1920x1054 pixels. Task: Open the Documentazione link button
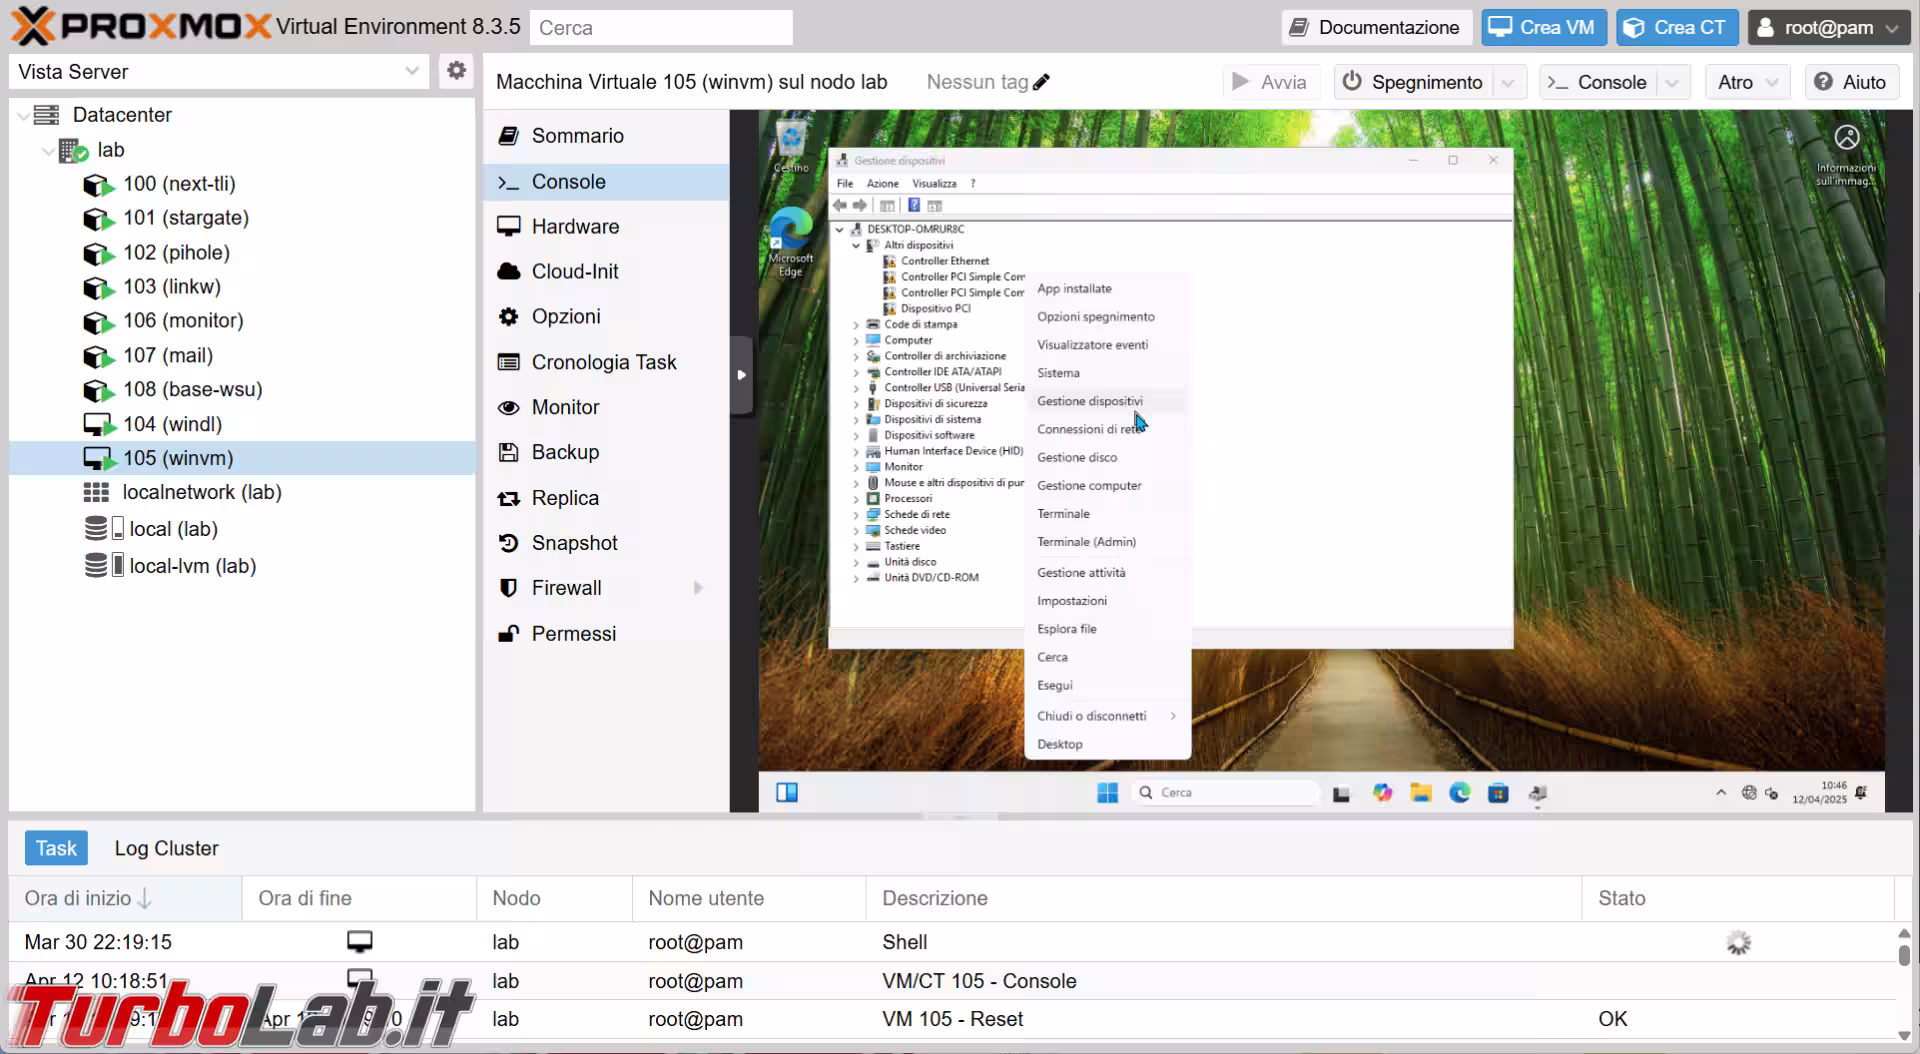click(x=1375, y=27)
